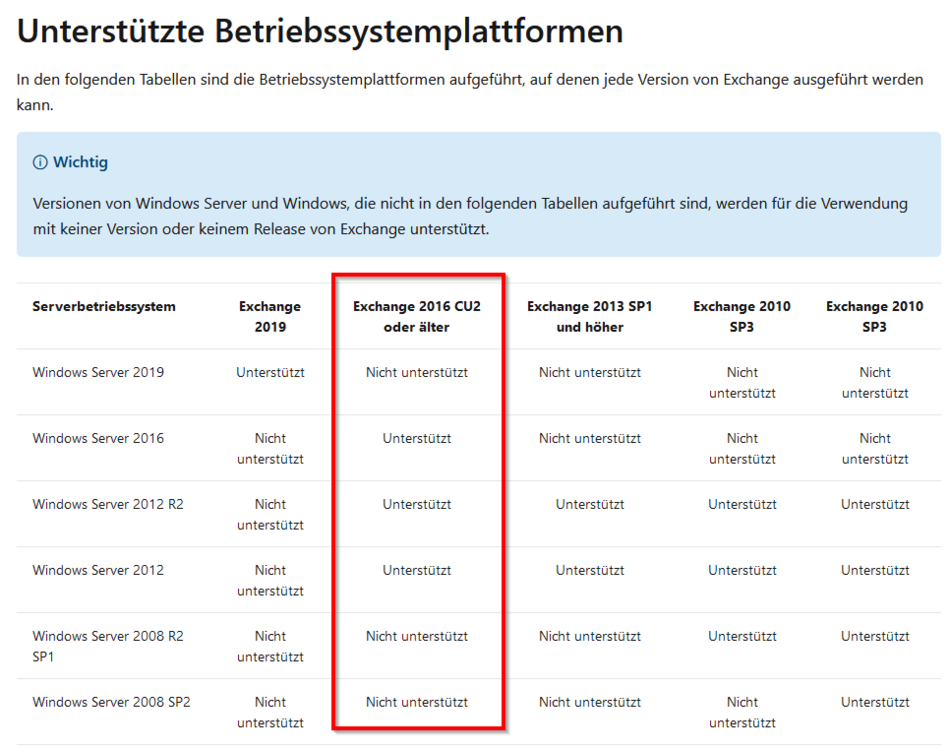The image size is (951, 750).
Task: Click Unterstützt cell for Exchange 2019 on Server 2019
Action: coord(270,372)
